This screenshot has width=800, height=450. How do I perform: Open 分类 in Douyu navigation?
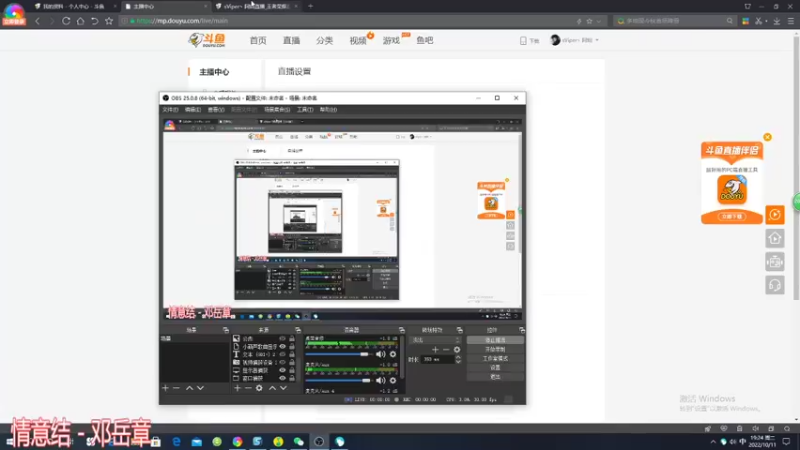point(324,40)
